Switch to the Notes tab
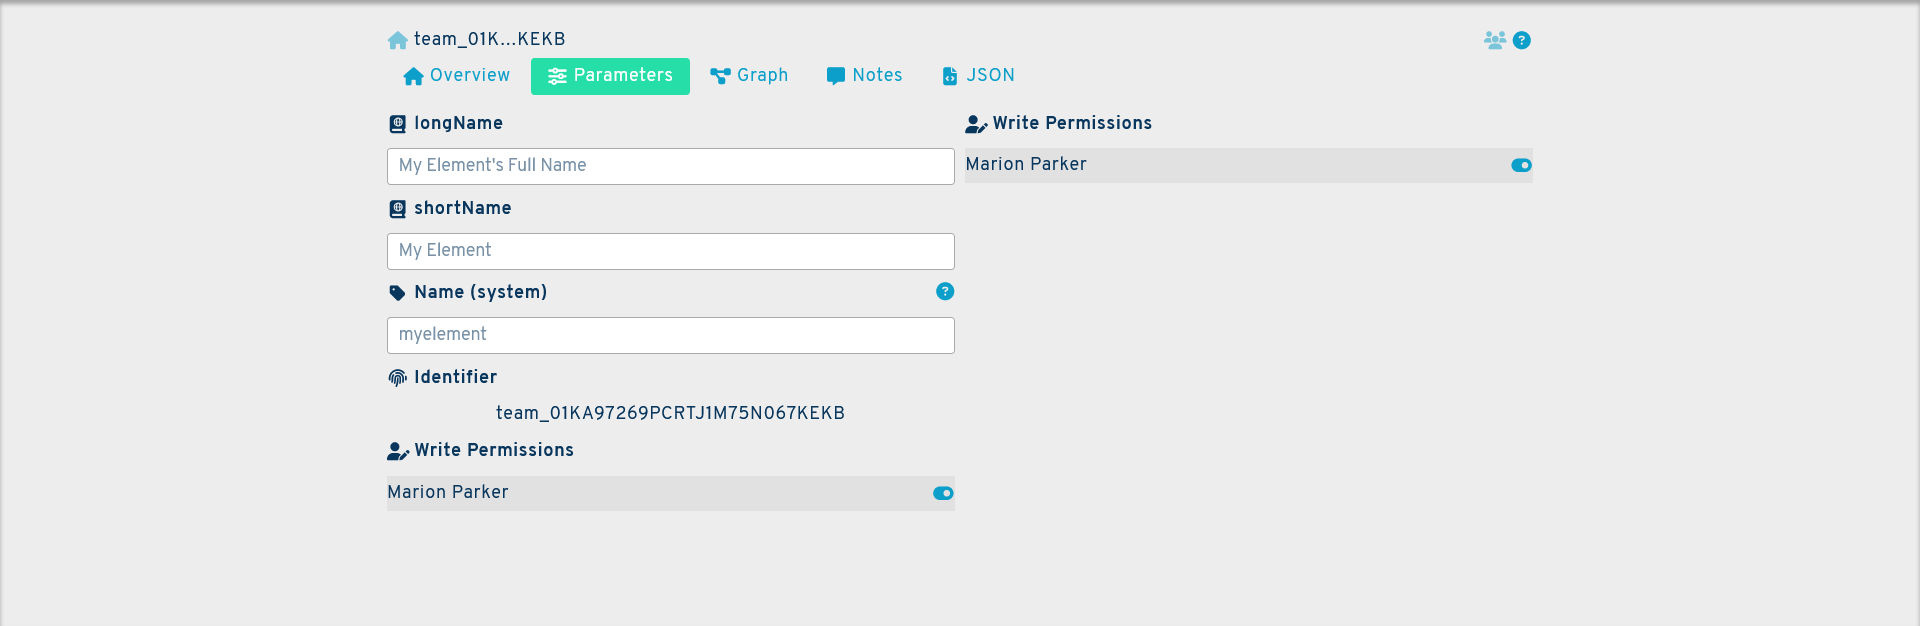 864,75
